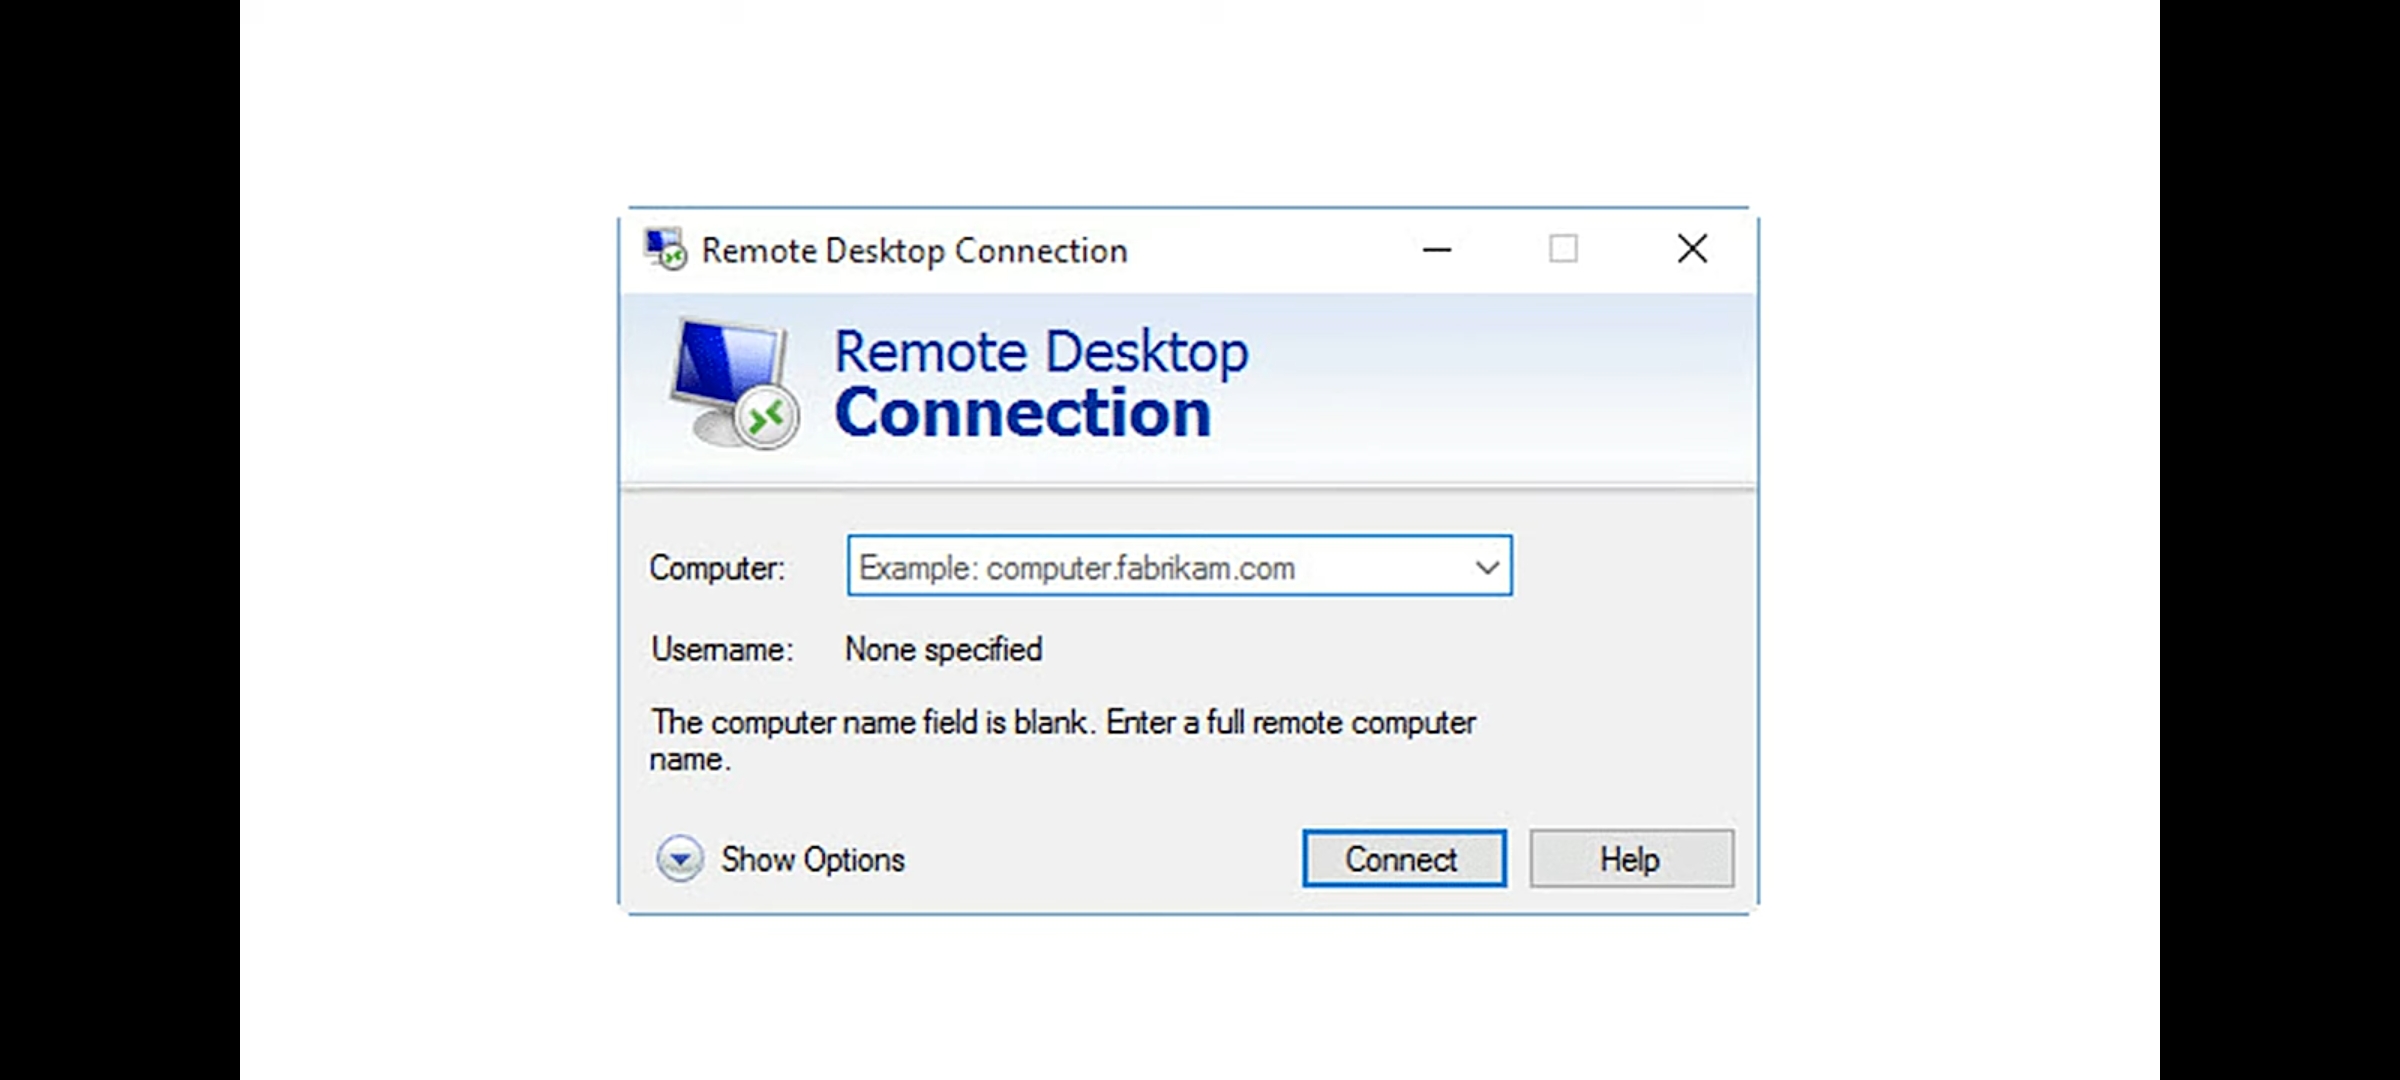Click the Example: computer.fabrikam.com placeholder text
Screen dimensions: 2400x1080
point(1076,568)
